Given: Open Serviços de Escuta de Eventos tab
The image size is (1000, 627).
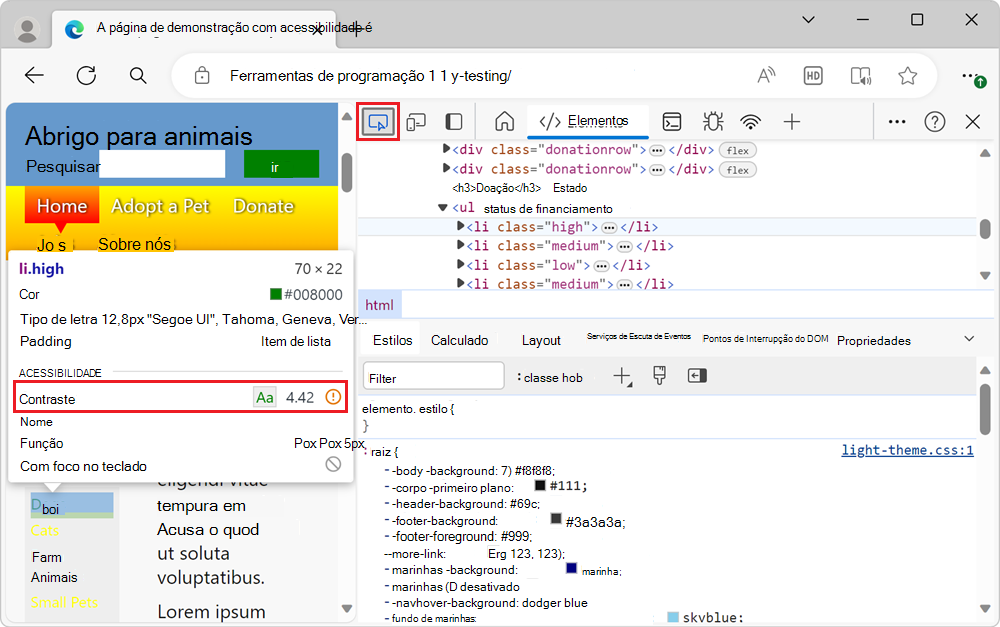Looking at the screenshot, I should click(x=639, y=336).
